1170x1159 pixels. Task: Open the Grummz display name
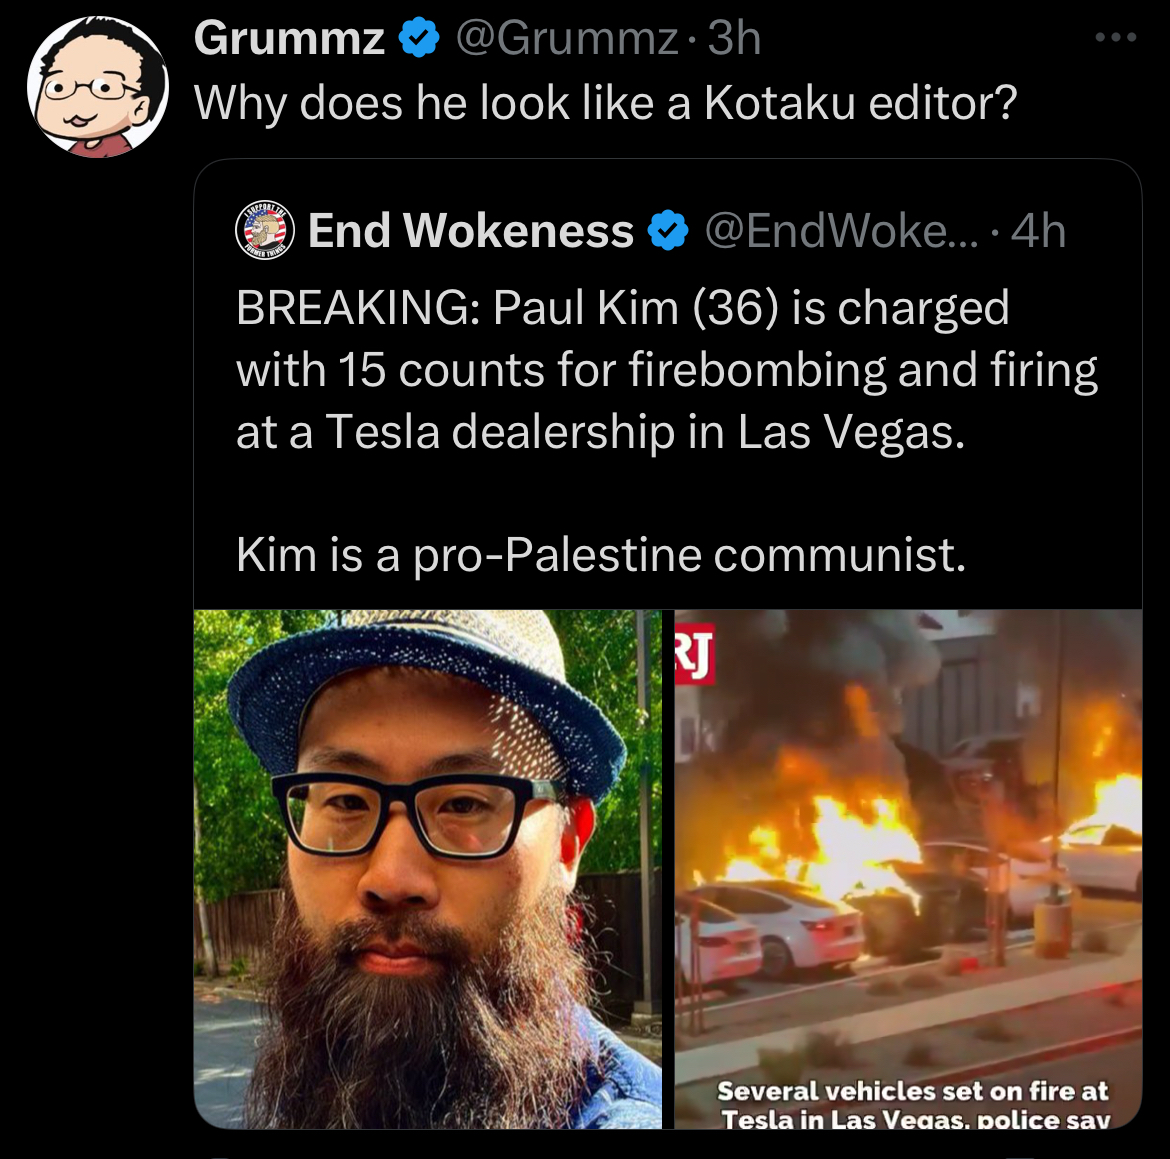289,38
